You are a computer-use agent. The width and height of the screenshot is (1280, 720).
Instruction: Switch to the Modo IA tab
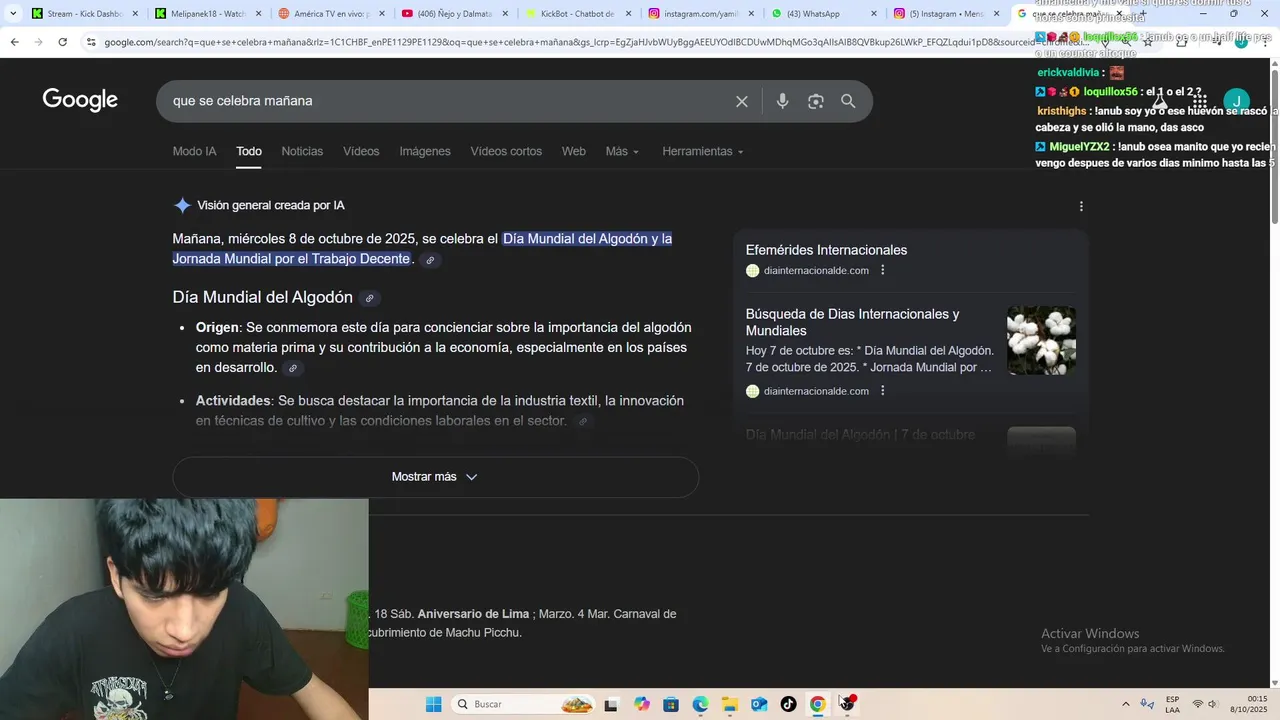click(194, 151)
